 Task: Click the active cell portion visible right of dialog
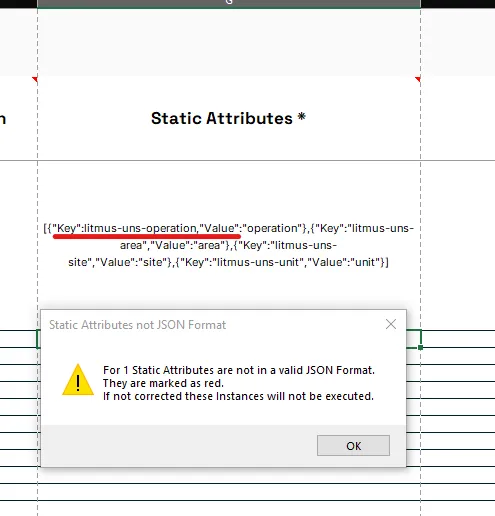[414, 339]
